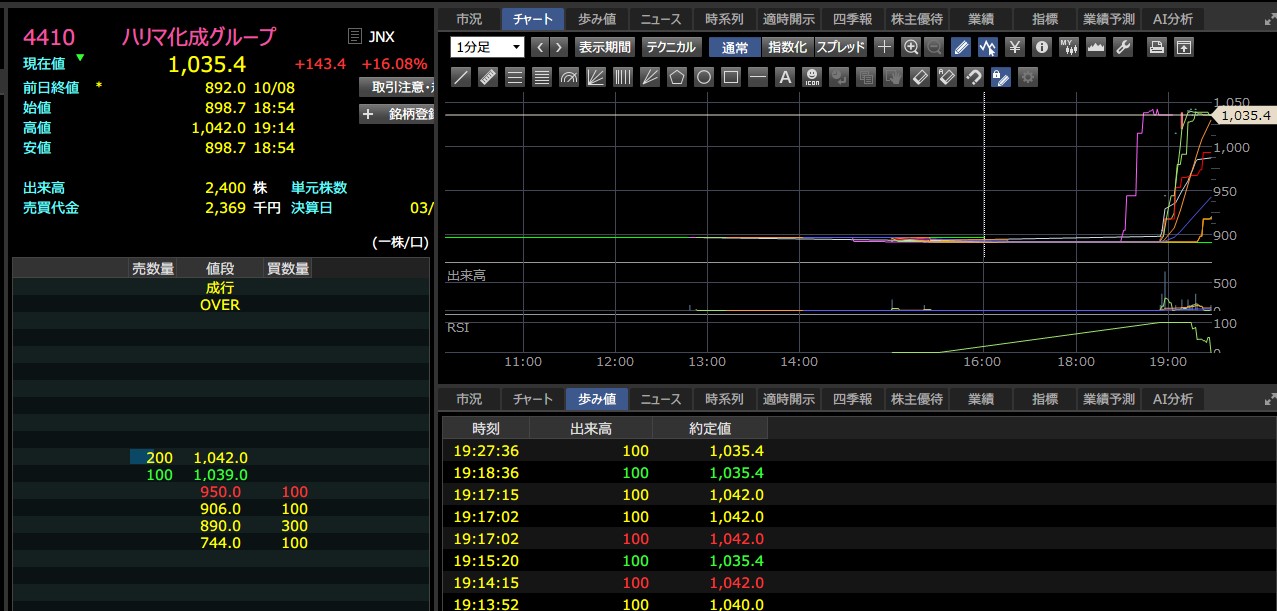Viewport: 1277px width, 611px height.
Task: Click bid price 744.0 in order book
Action: coord(221,543)
